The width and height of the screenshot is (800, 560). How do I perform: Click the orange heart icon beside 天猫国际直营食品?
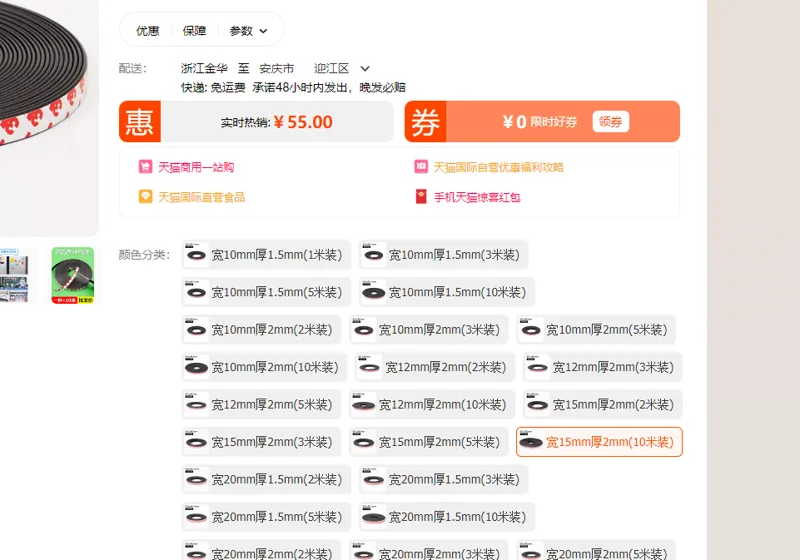coord(145,196)
